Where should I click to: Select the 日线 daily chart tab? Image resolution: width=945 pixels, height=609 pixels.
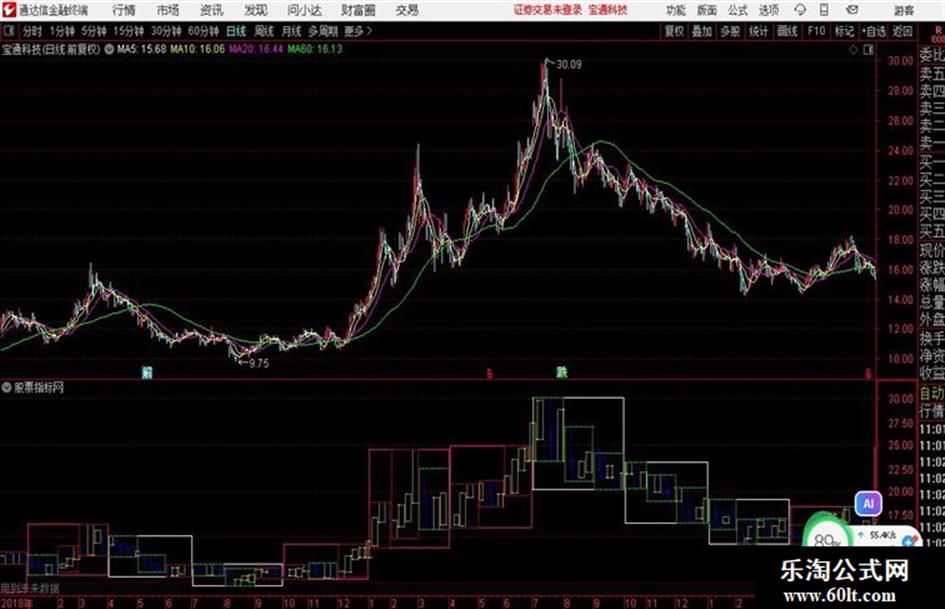pyautogui.click(x=236, y=31)
